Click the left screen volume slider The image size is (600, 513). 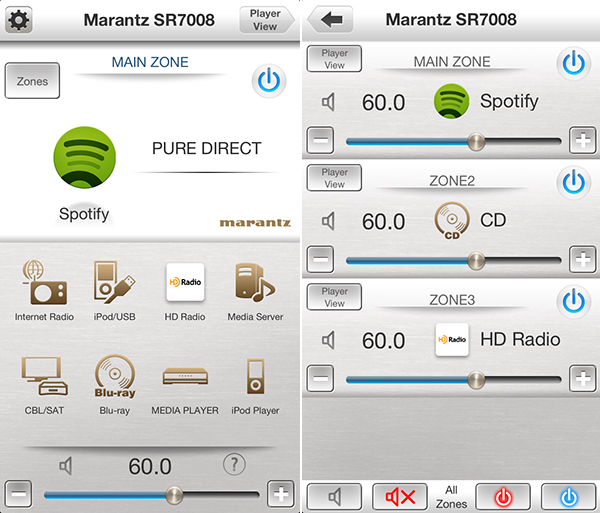pyautogui.click(x=152, y=495)
